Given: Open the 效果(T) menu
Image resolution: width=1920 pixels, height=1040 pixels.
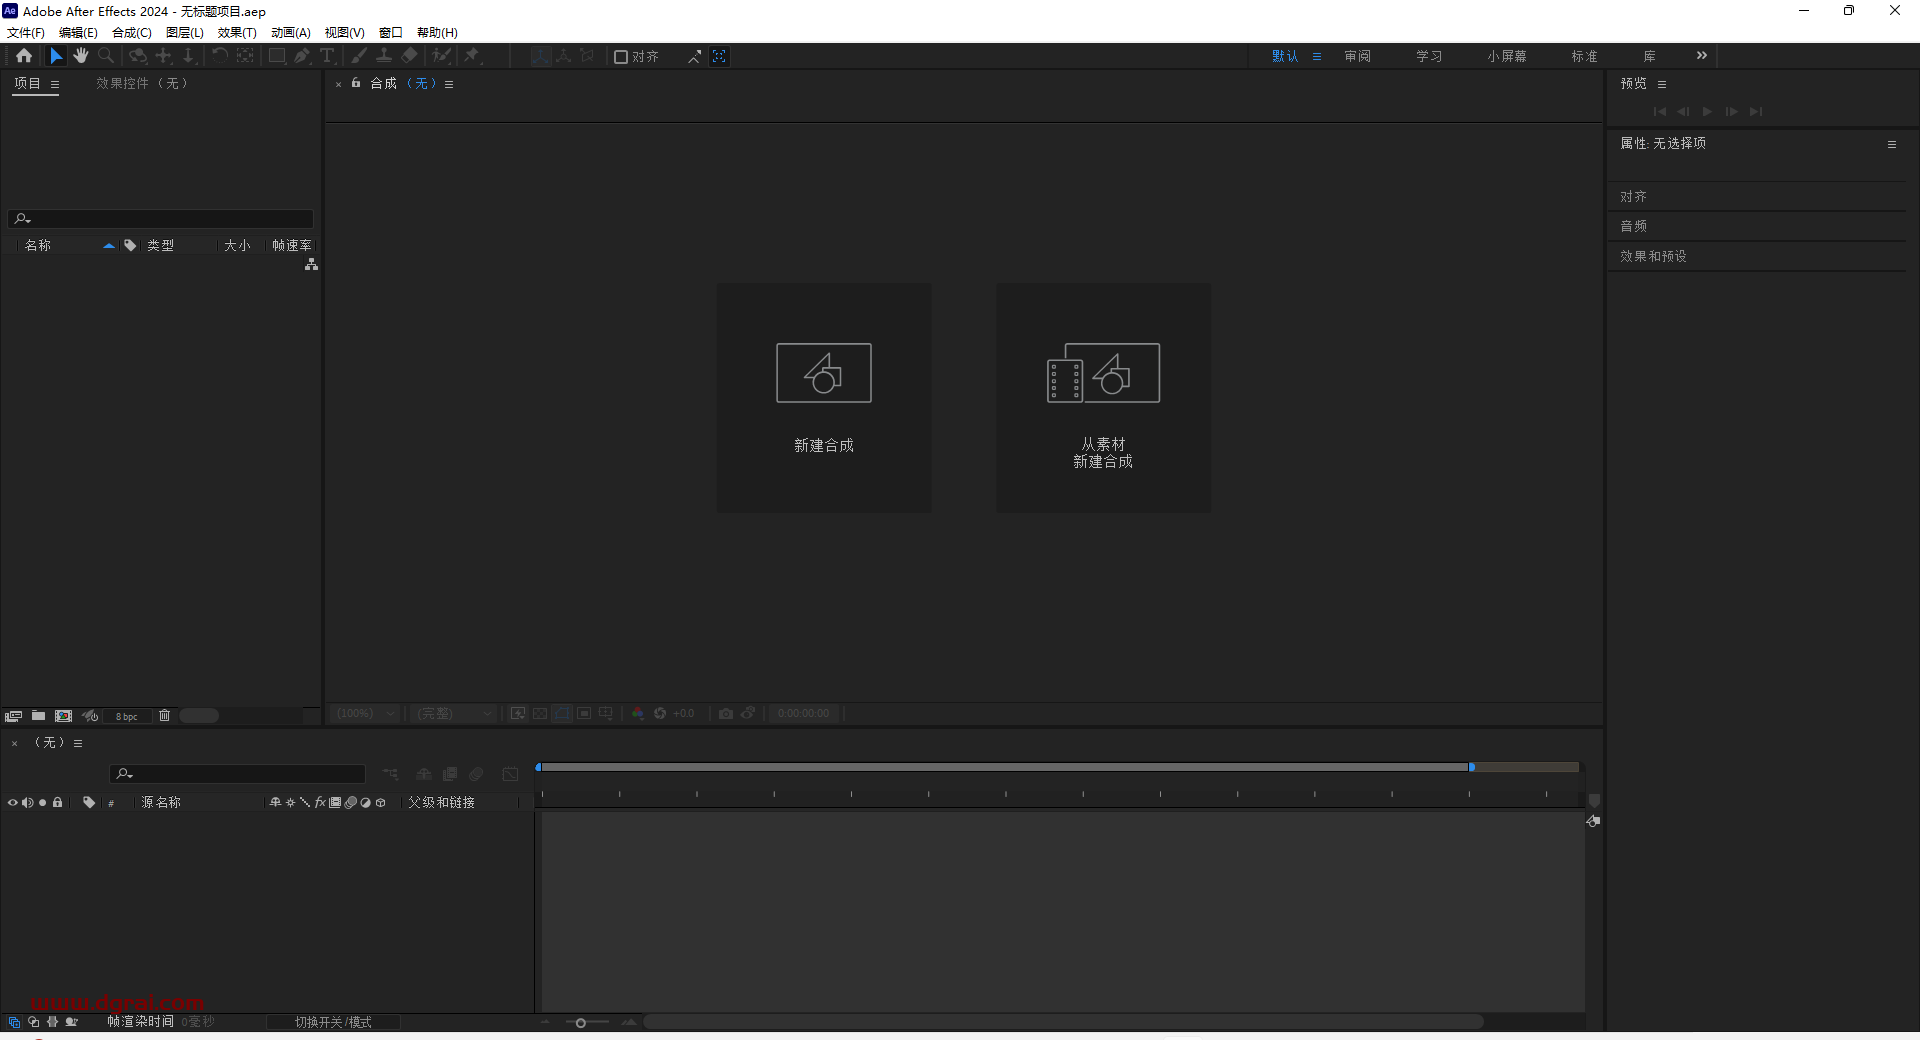Looking at the screenshot, I should pos(237,33).
